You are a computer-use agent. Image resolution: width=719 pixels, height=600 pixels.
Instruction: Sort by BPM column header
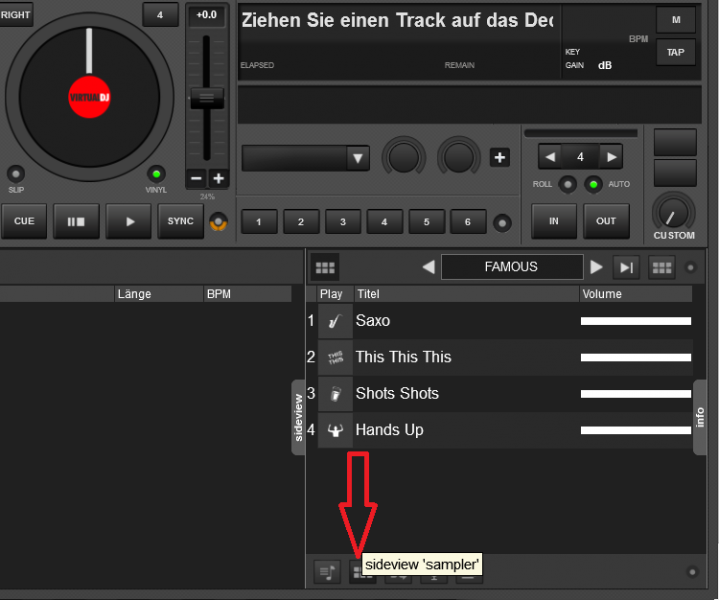tap(247, 294)
